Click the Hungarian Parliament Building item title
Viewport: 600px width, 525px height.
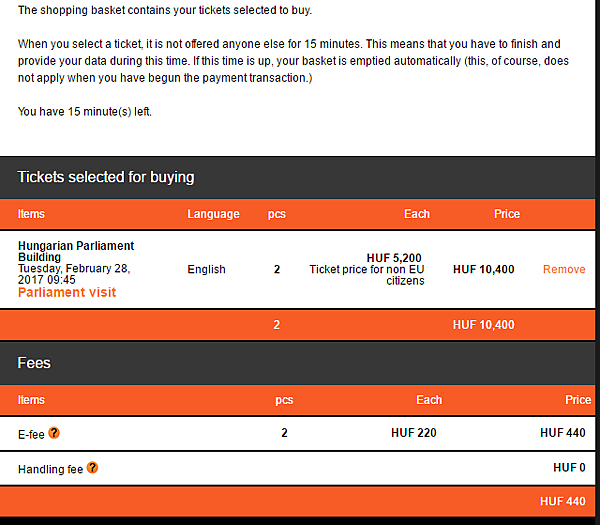coord(76,251)
